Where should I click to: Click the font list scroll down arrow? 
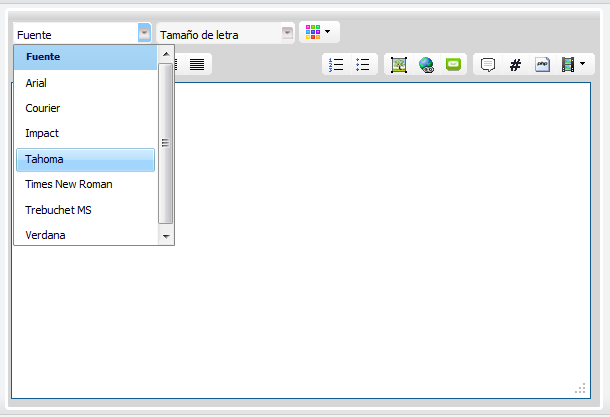coord(166,236)
